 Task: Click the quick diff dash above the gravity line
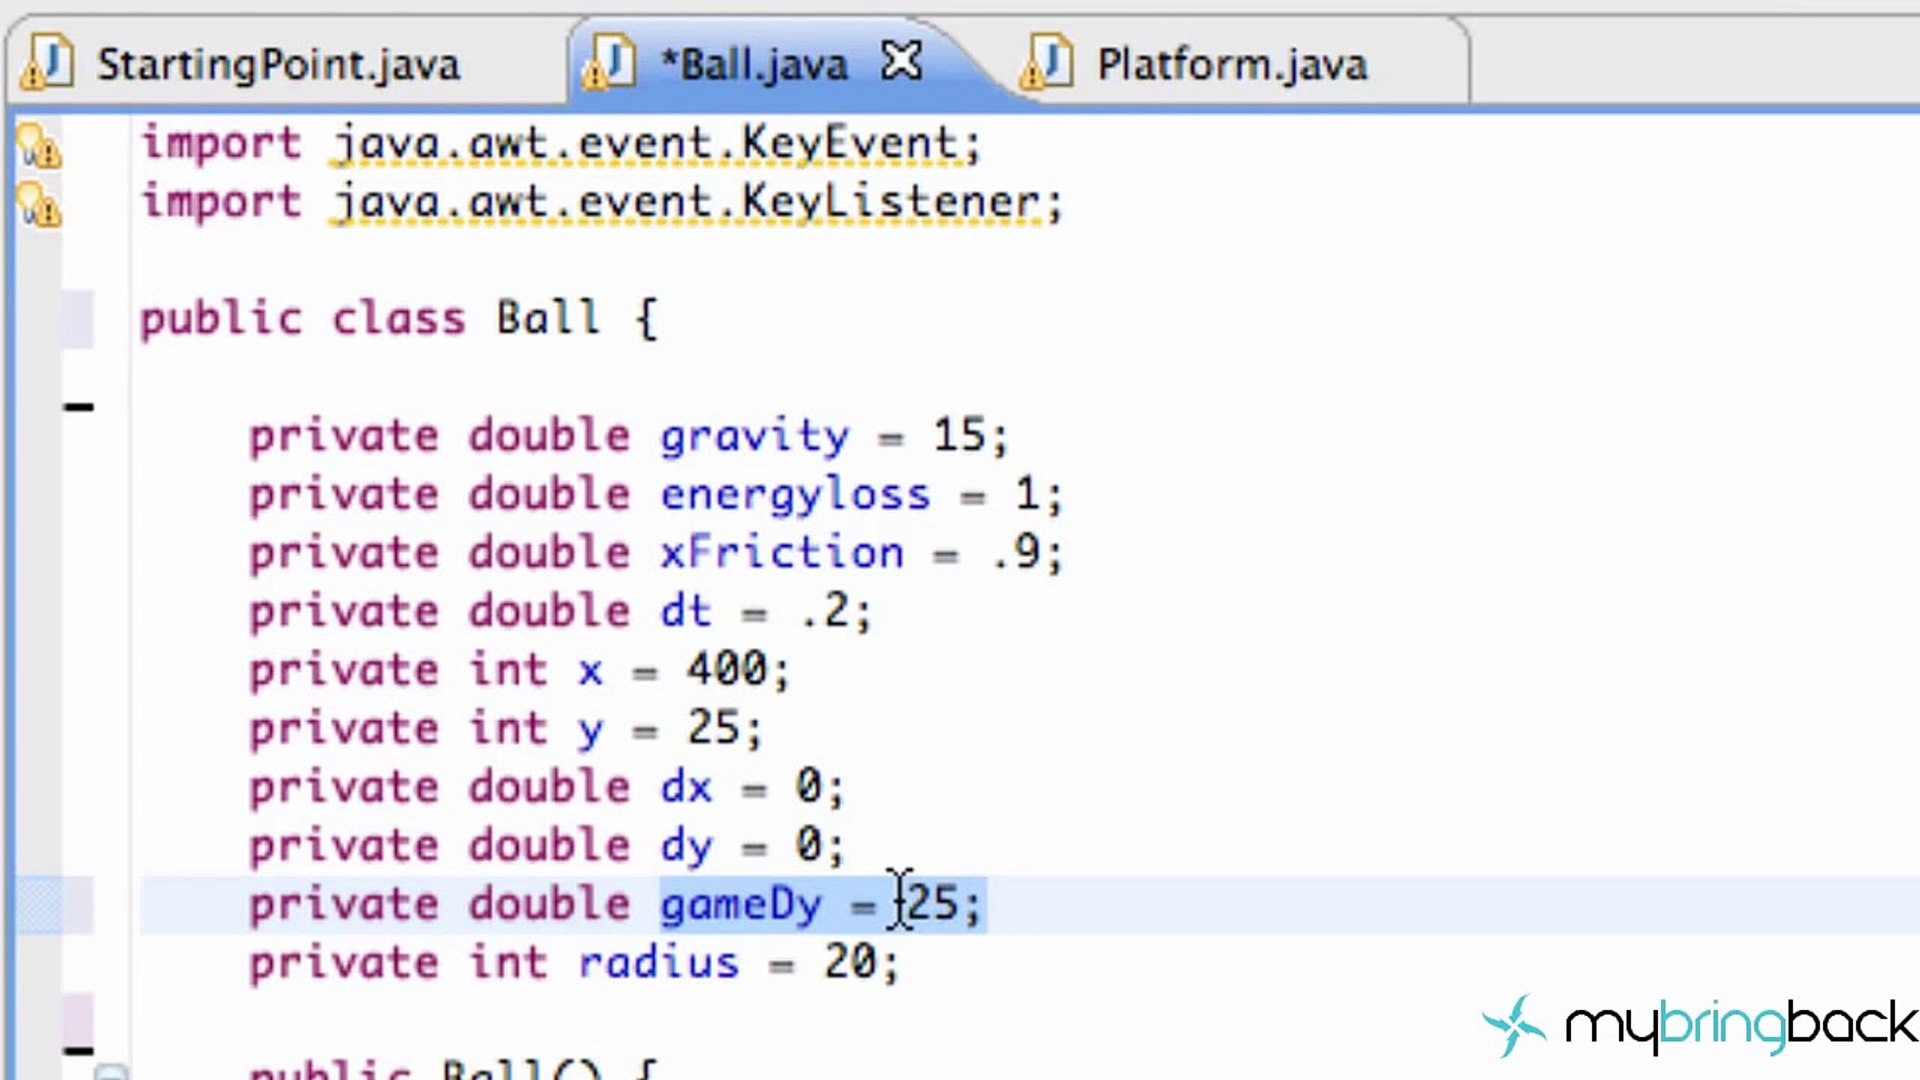point(78,407)
